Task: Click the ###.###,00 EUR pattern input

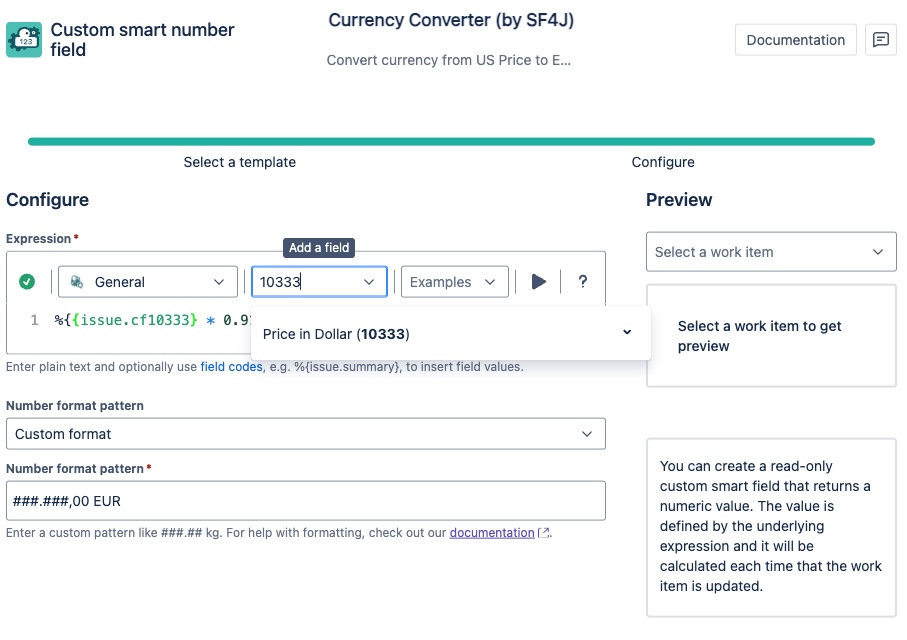Action: coord(305,501)
